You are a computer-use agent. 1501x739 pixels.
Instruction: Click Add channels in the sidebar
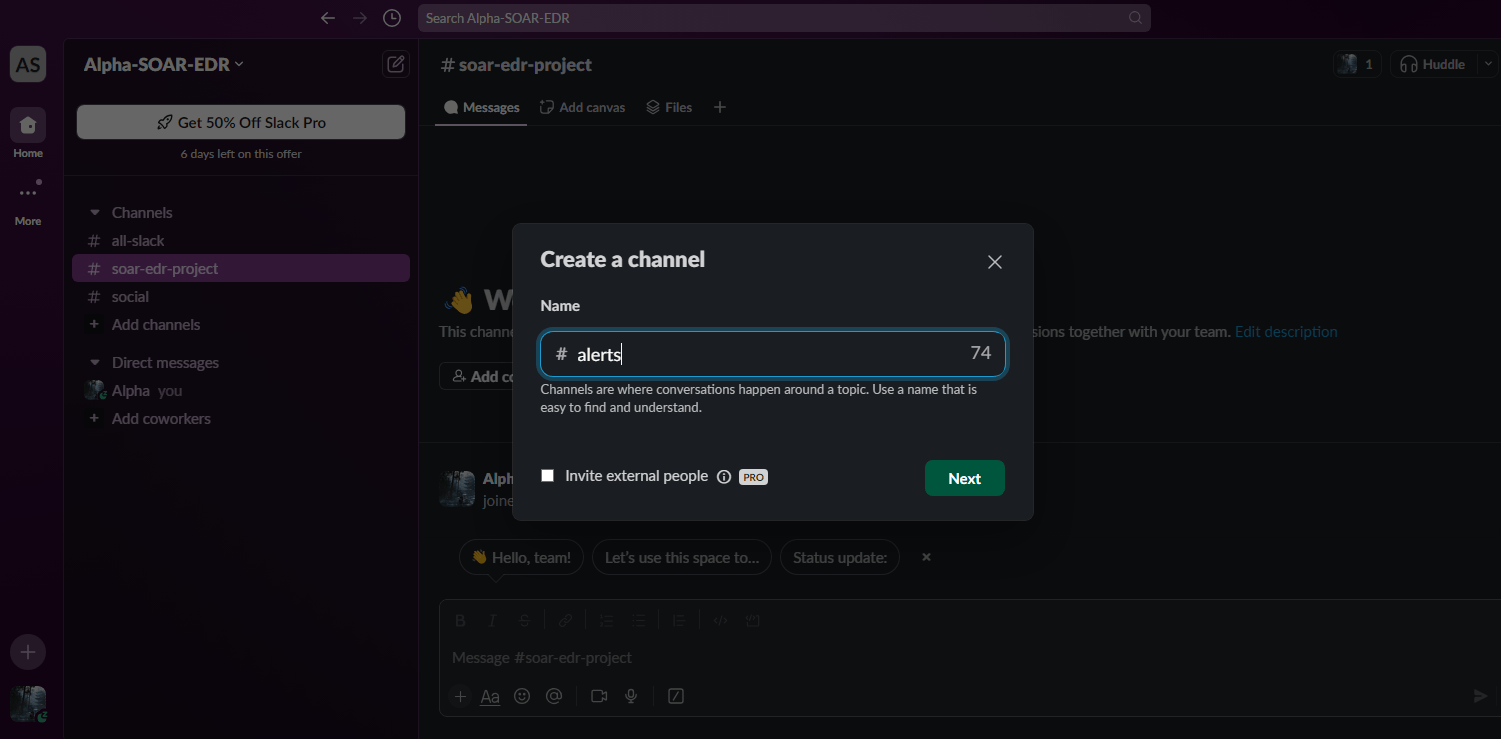click(x=241, y=325)
